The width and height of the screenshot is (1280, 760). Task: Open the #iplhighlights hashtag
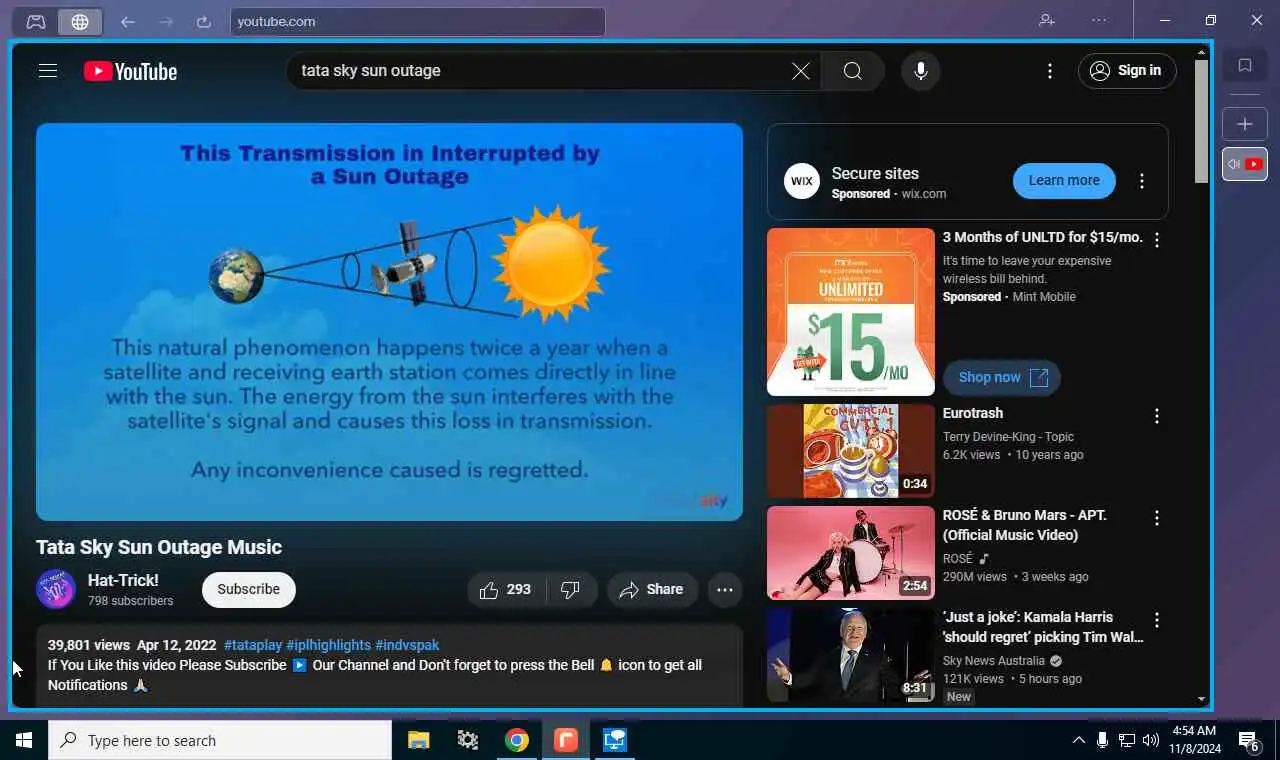[x=328, y=645]
